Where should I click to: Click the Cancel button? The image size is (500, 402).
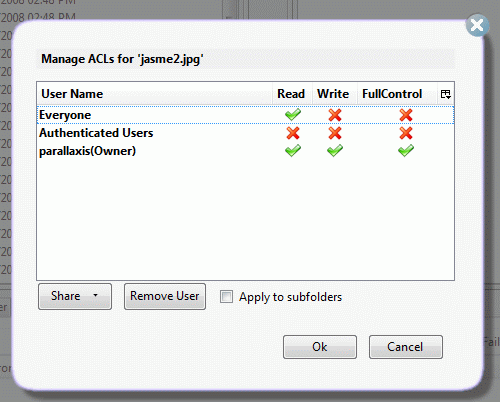[406, 347]
